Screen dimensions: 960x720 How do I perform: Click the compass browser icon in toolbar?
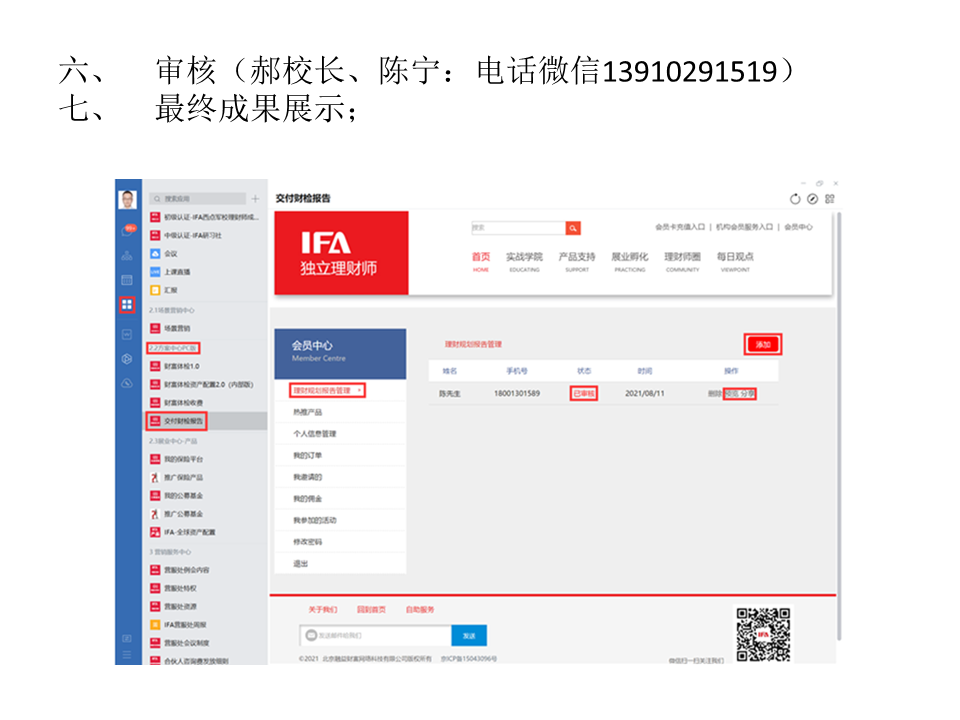[x=812, y=199]
